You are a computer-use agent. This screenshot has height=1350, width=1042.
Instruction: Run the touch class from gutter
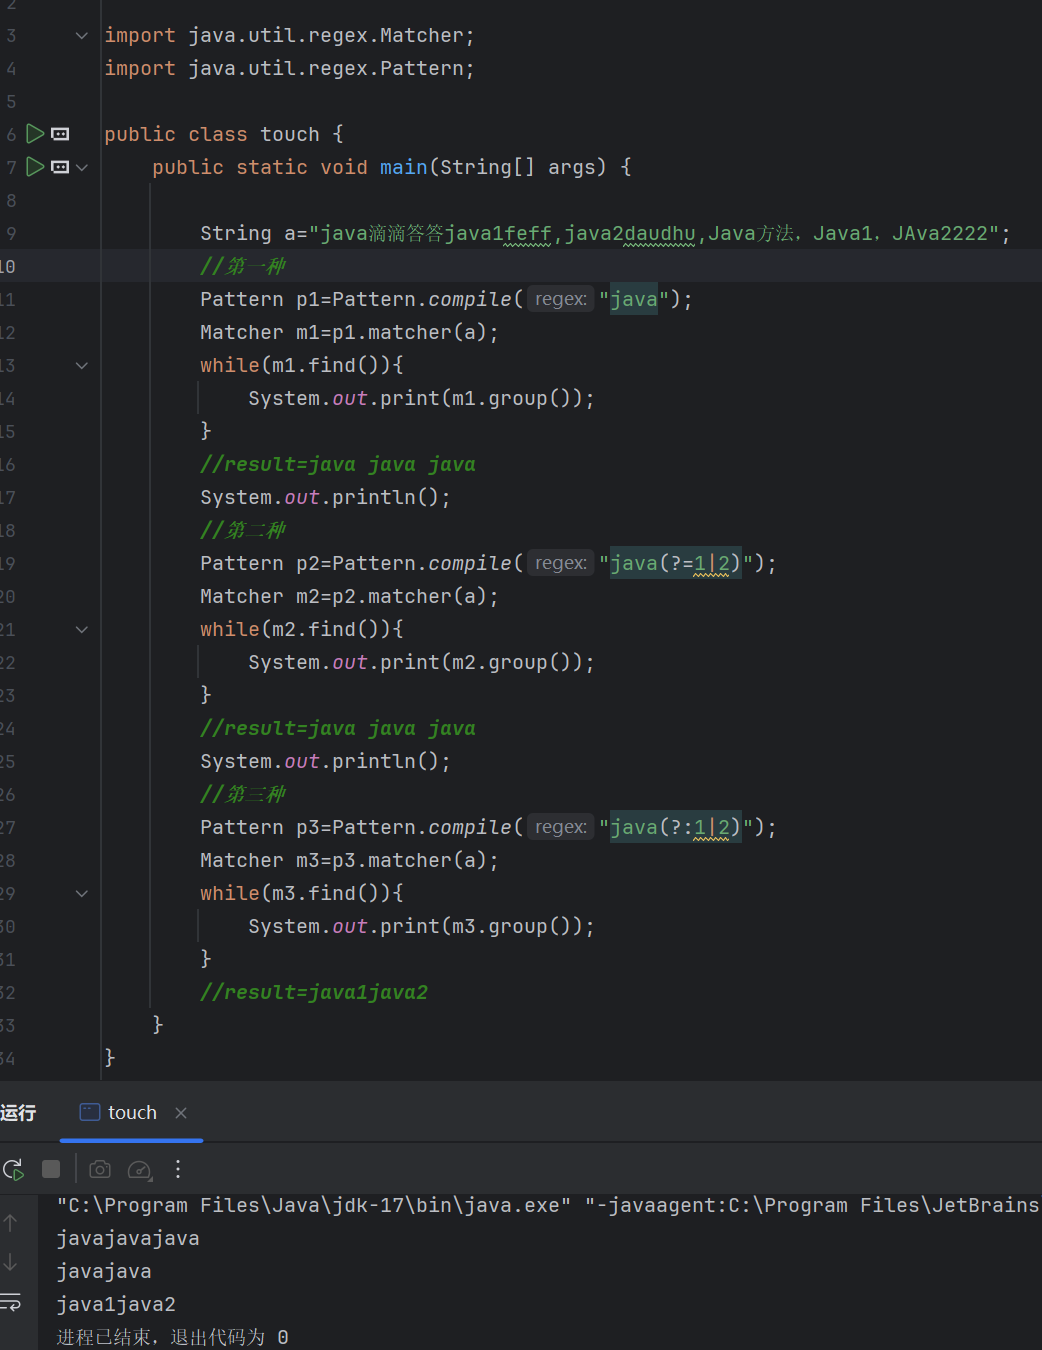35,134
